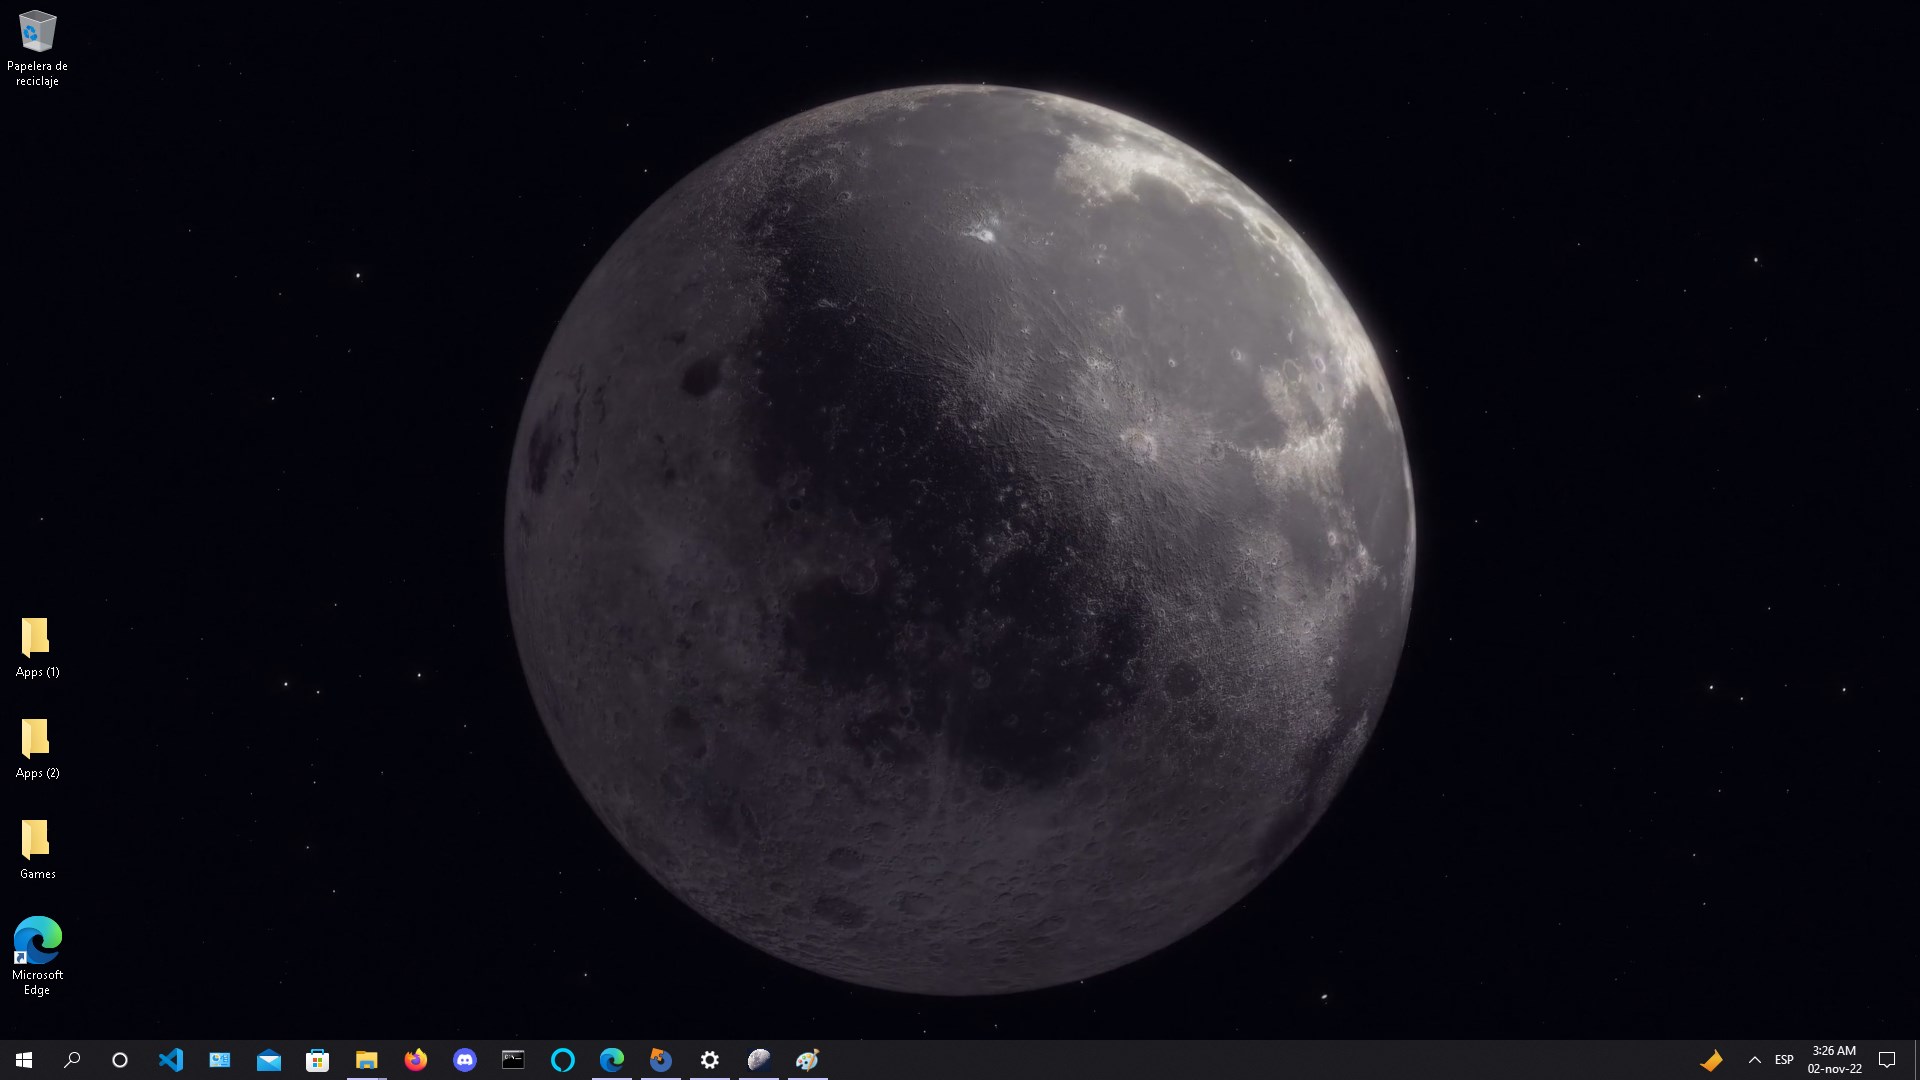Open the clock and date flyout
The height and width of the screenshot is (1080, 1920).
1834,1060
